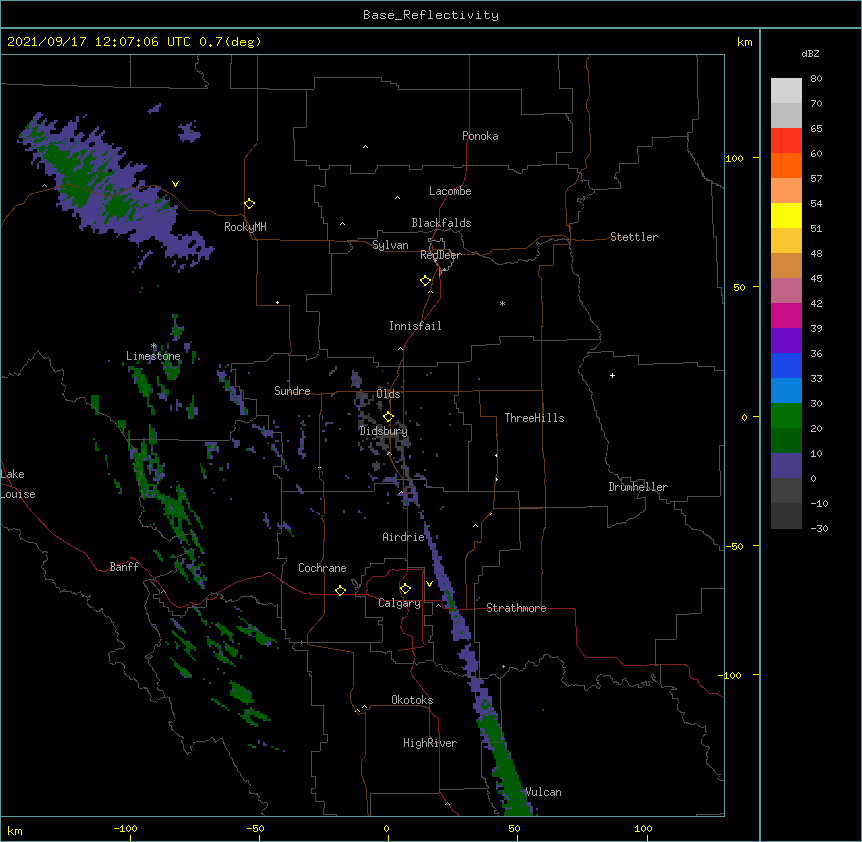Click the dBZ legend heading
The height and width of the screenshot is (842, 862).
[810, 53]
